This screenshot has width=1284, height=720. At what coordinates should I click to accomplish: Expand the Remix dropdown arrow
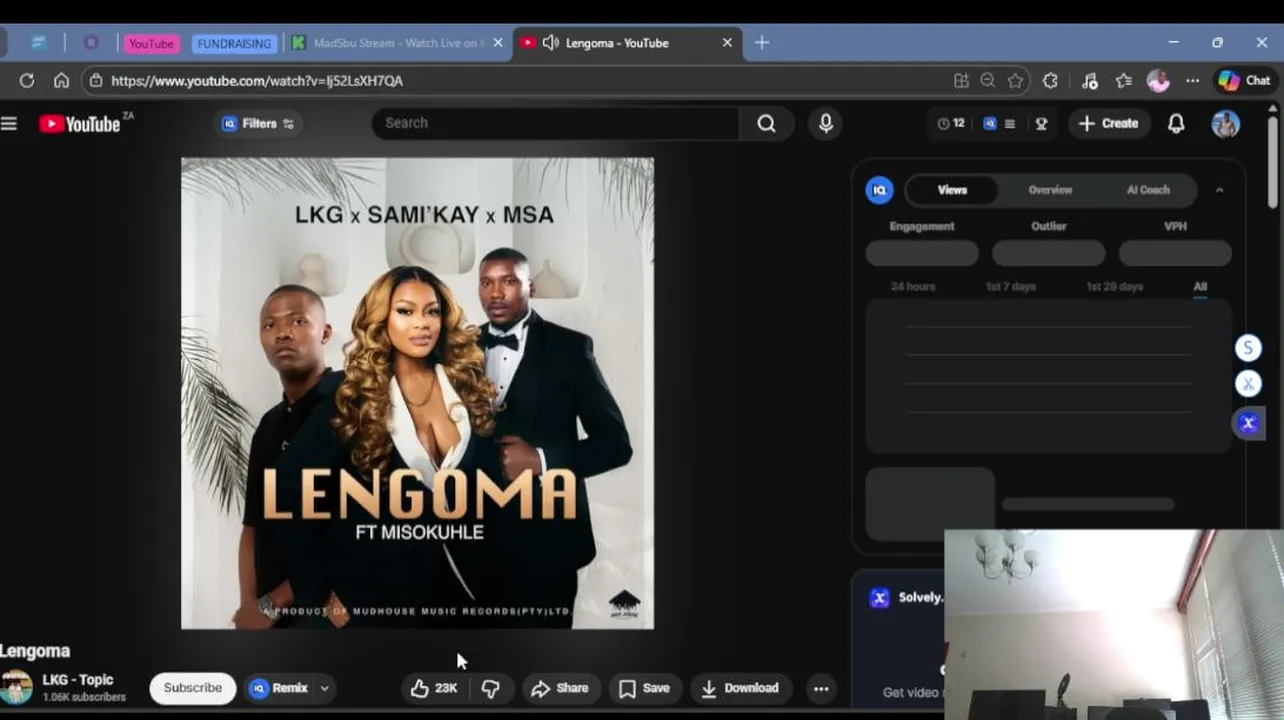(324, 688)
